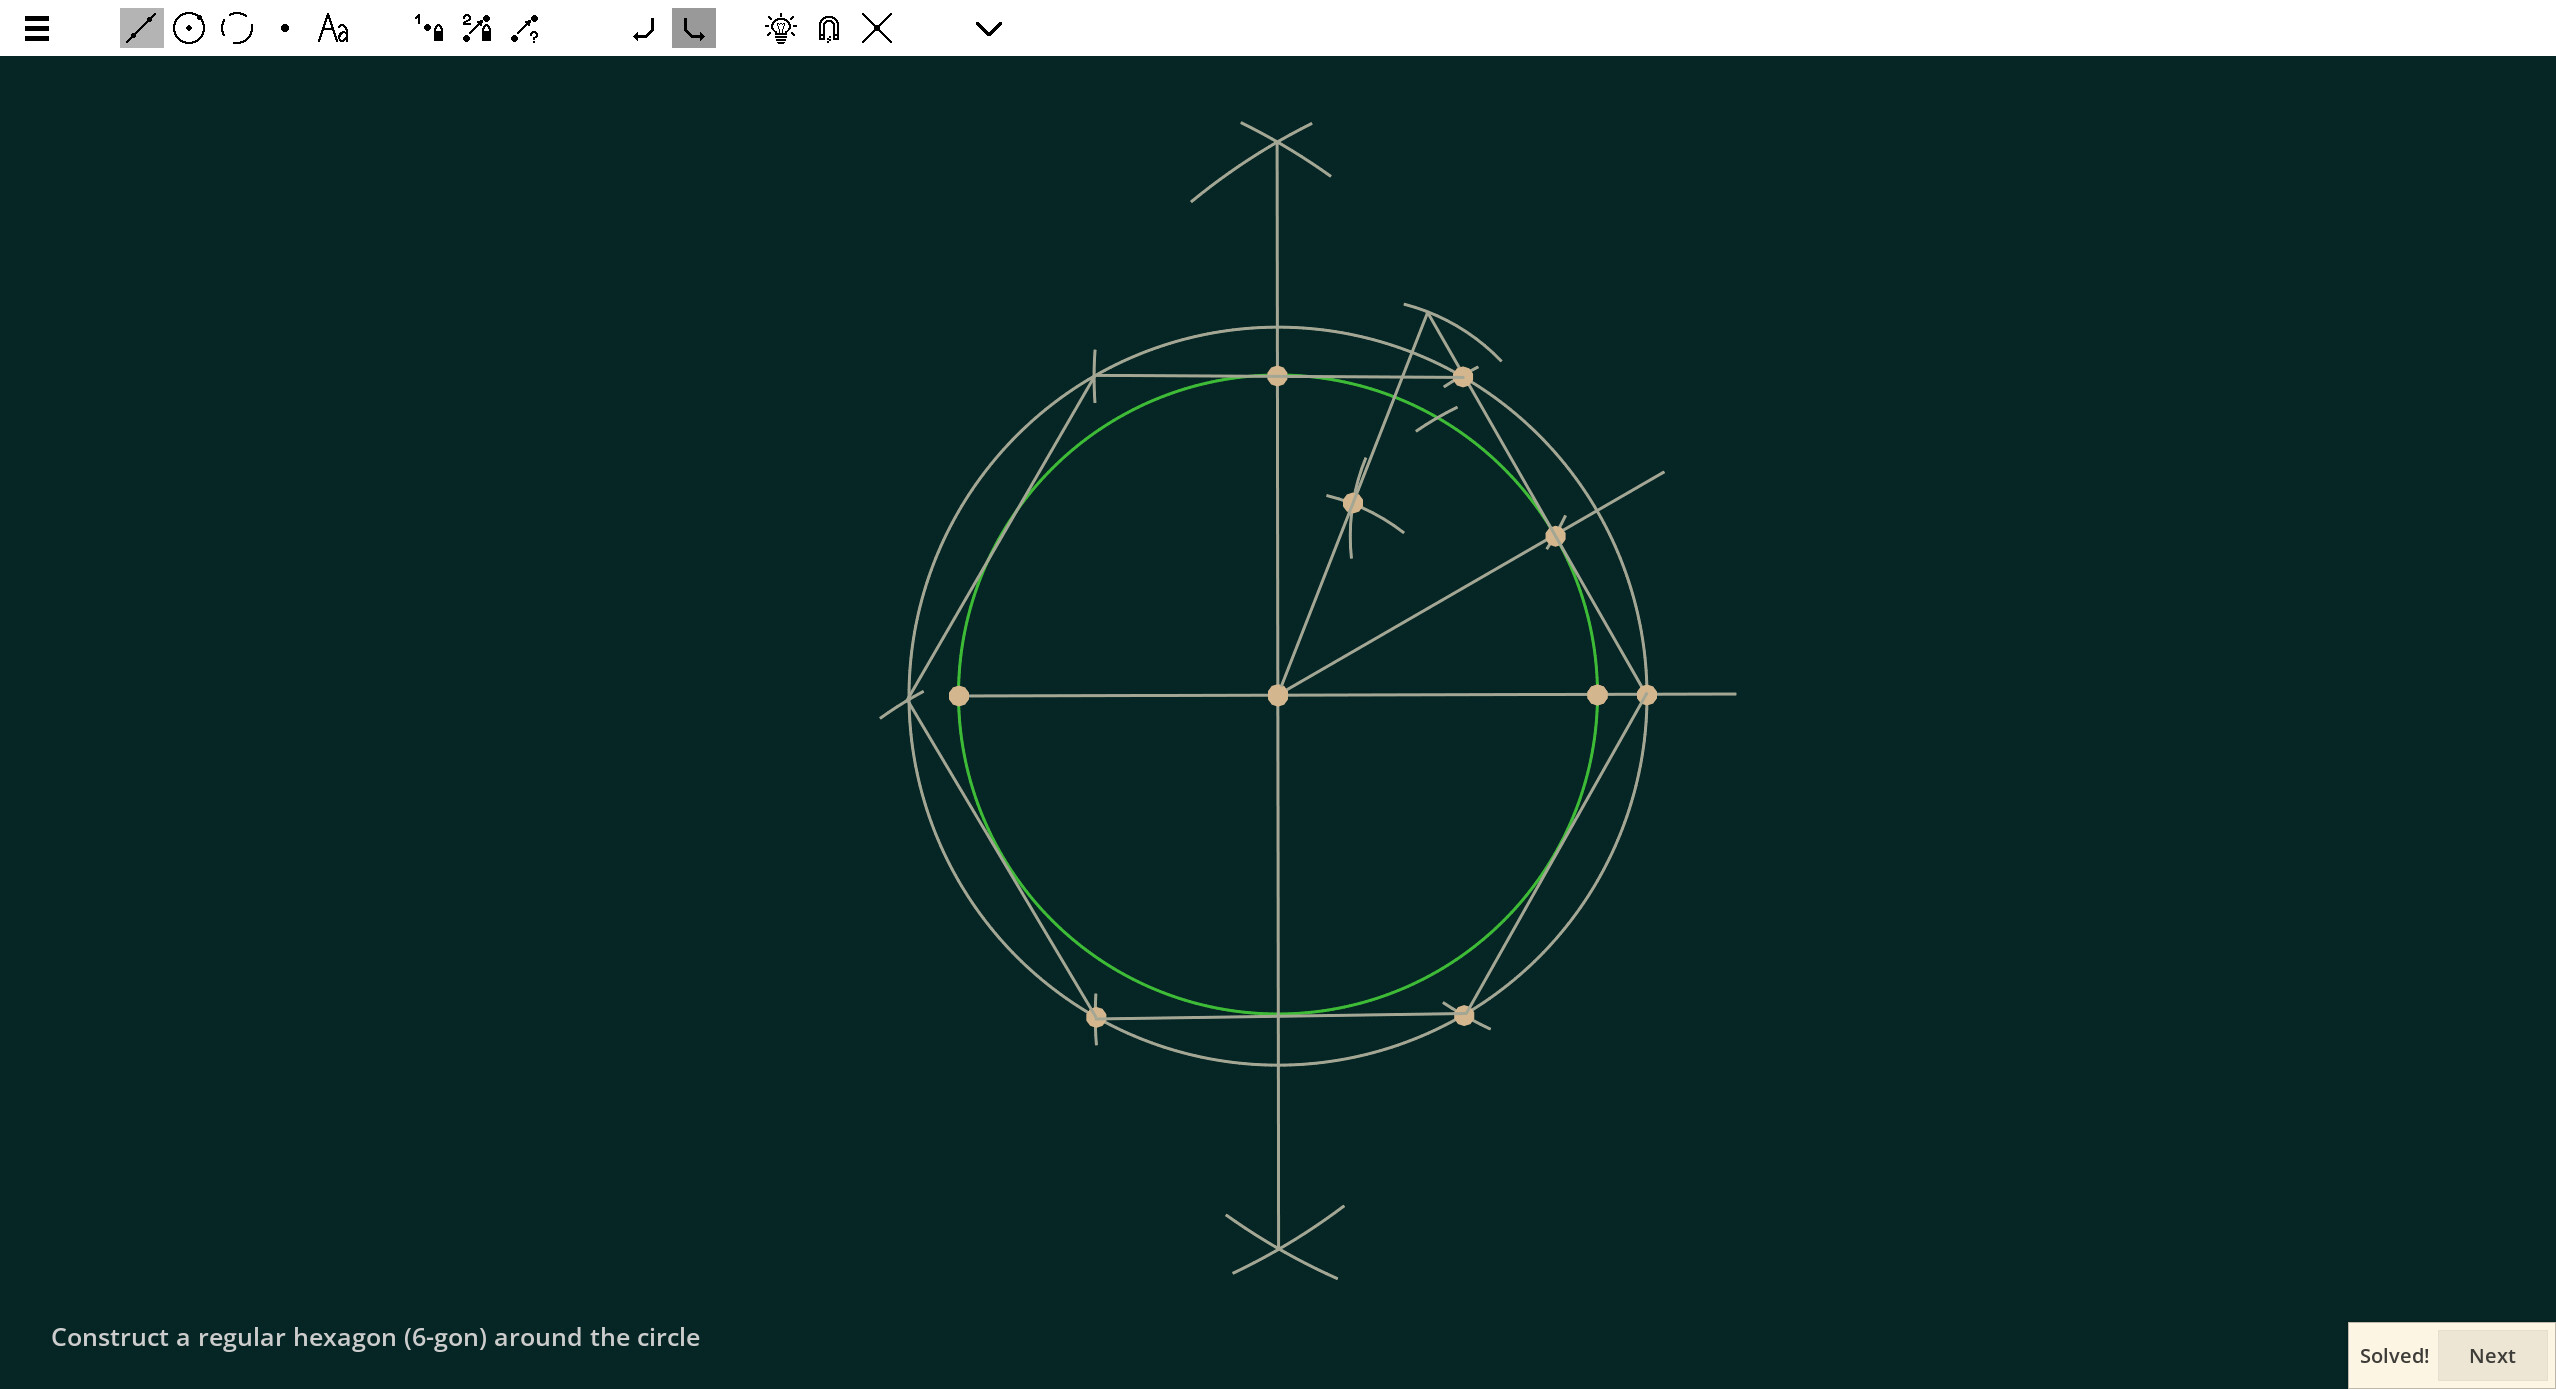Activate the Compass tool
This screenshot has height=1389, width=2556.
coord(237,28)
